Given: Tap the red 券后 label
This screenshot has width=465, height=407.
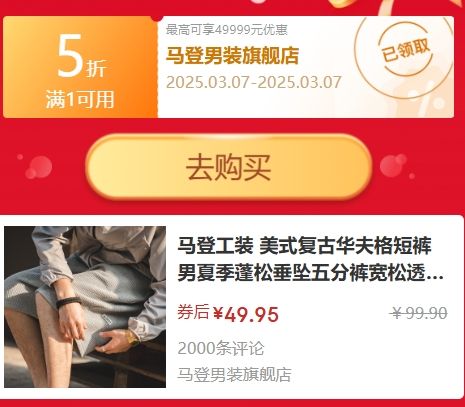Looking at the screenshot, I should 193,312.
